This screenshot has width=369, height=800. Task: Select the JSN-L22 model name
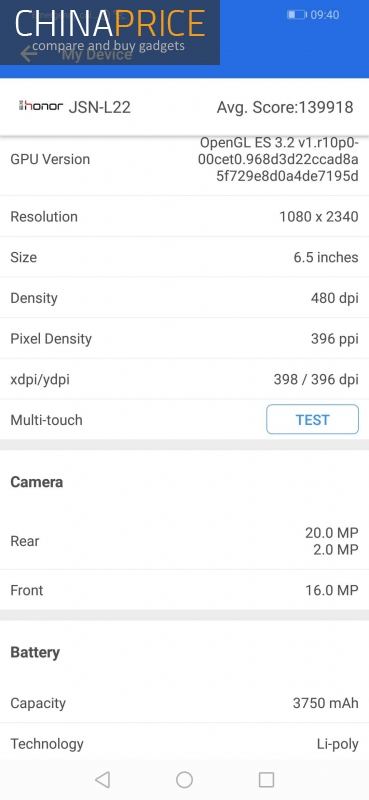[x=100, y=107]
